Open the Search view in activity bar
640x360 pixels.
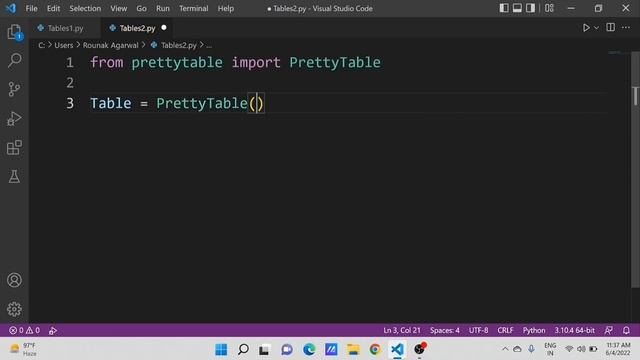point(14,60)
